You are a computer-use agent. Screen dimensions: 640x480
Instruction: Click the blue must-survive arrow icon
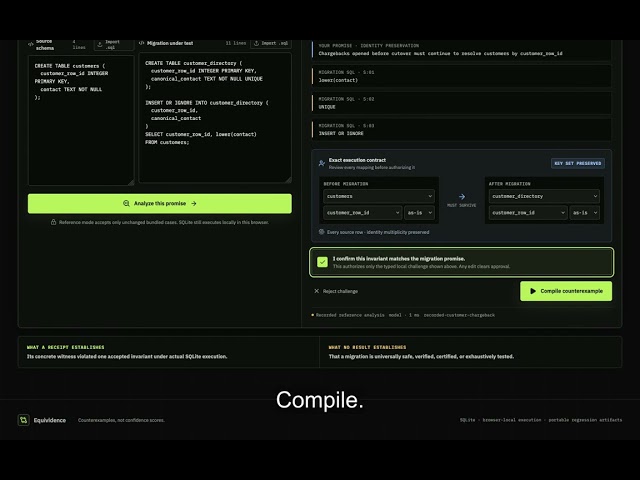coord(462,196)
